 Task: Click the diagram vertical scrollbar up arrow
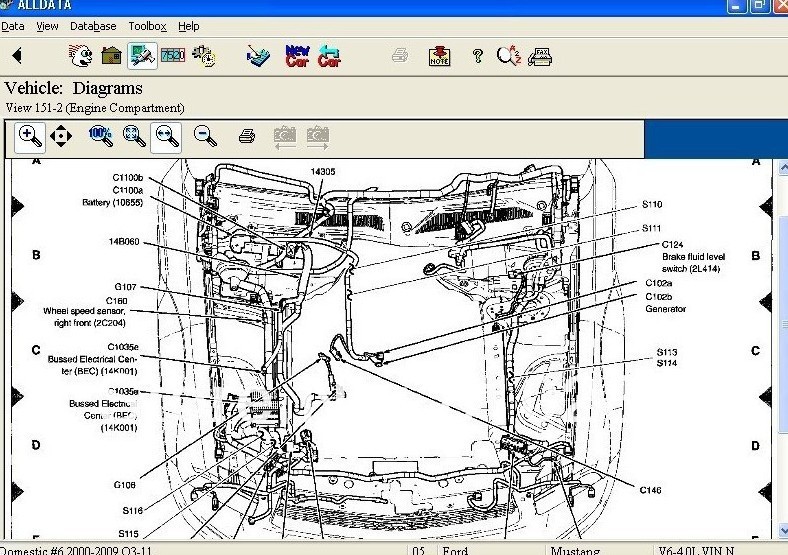click(x=783, y=168)
